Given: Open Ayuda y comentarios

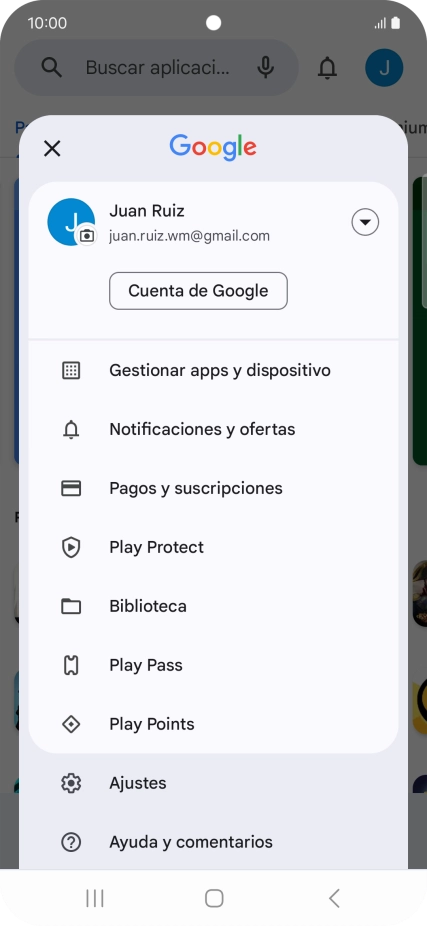Looking at the screenshot, I should click(213, 842).
